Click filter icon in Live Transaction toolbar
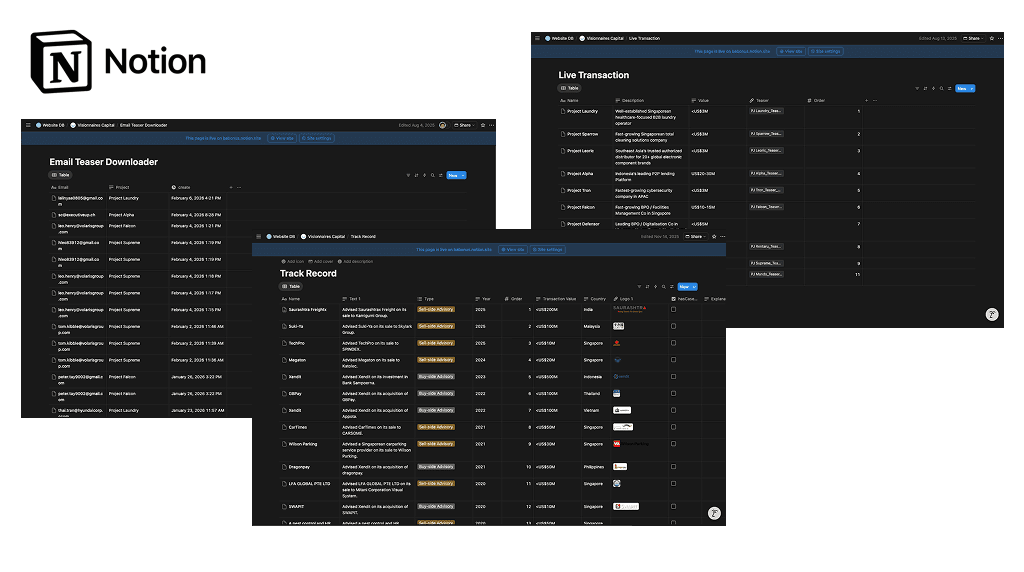This screenshot has height=572, width=1024. click(917, 88)
